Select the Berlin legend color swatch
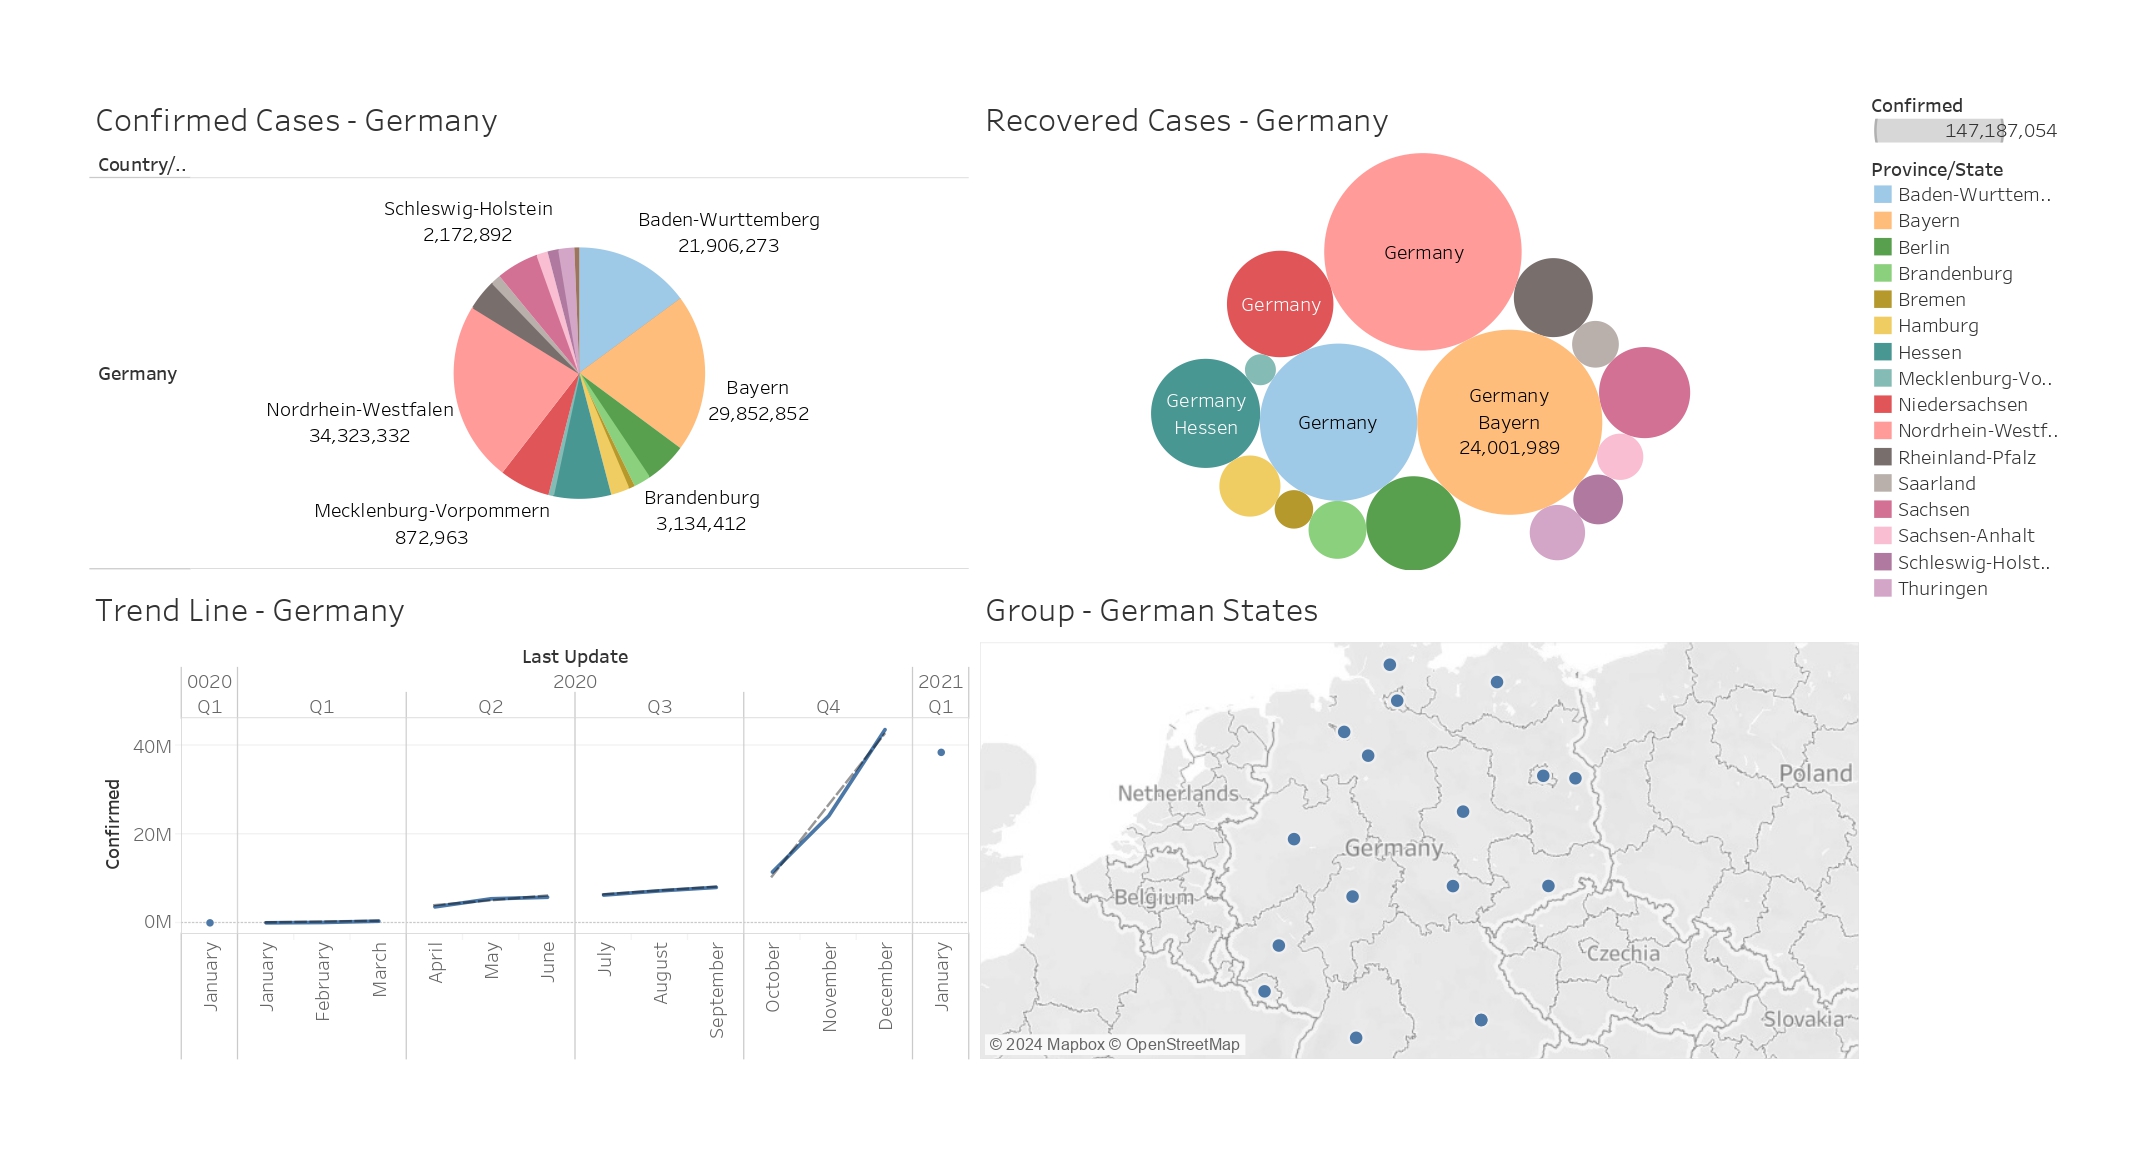 coord(1882,247)
